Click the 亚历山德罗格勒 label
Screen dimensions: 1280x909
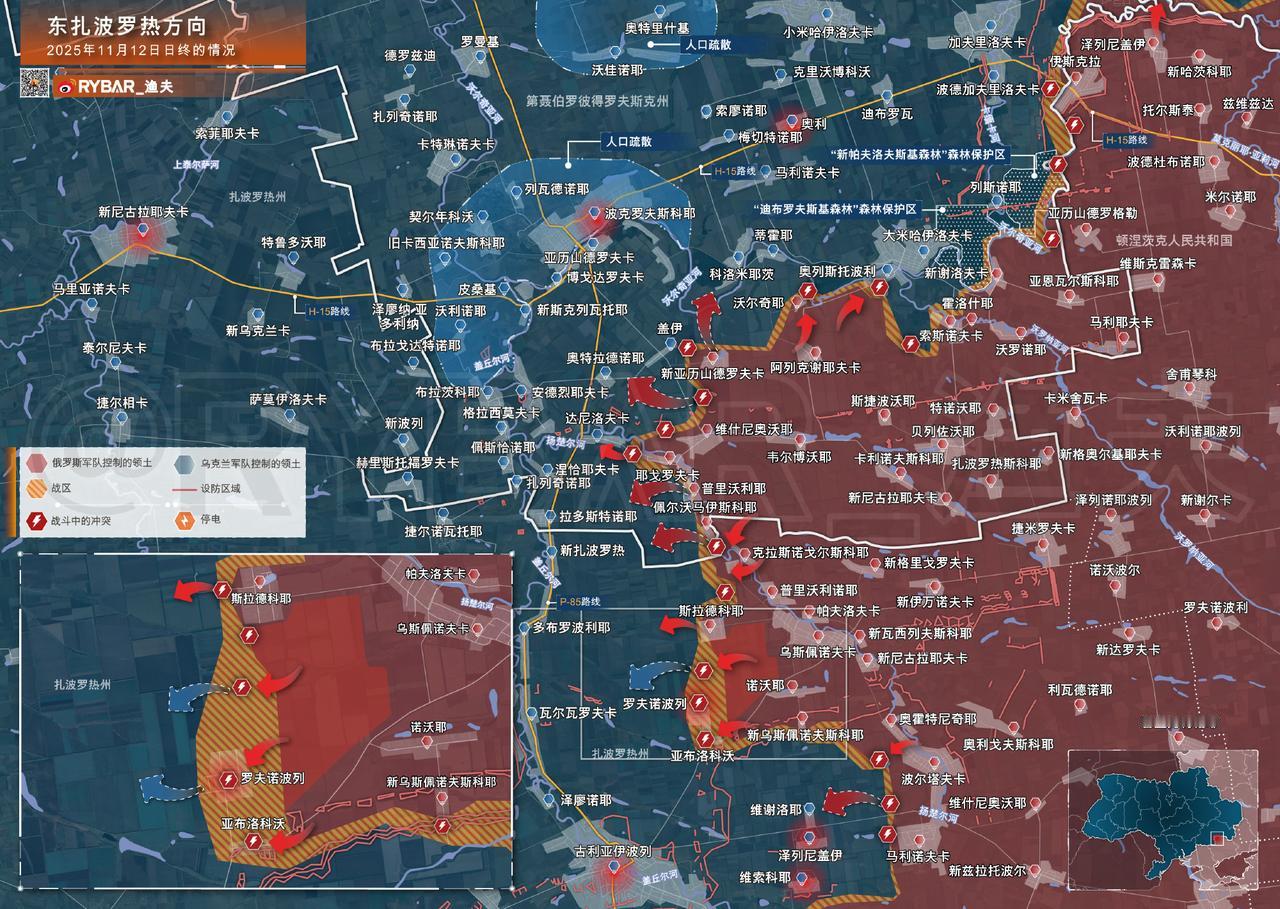coord(1092,214)
